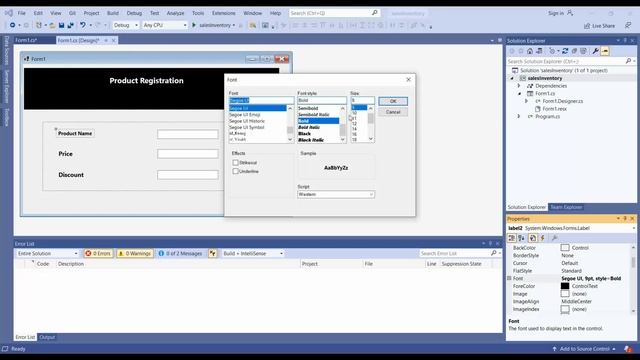Click the Properties page icon in Properties panel
640x360 pixels.
533,238
